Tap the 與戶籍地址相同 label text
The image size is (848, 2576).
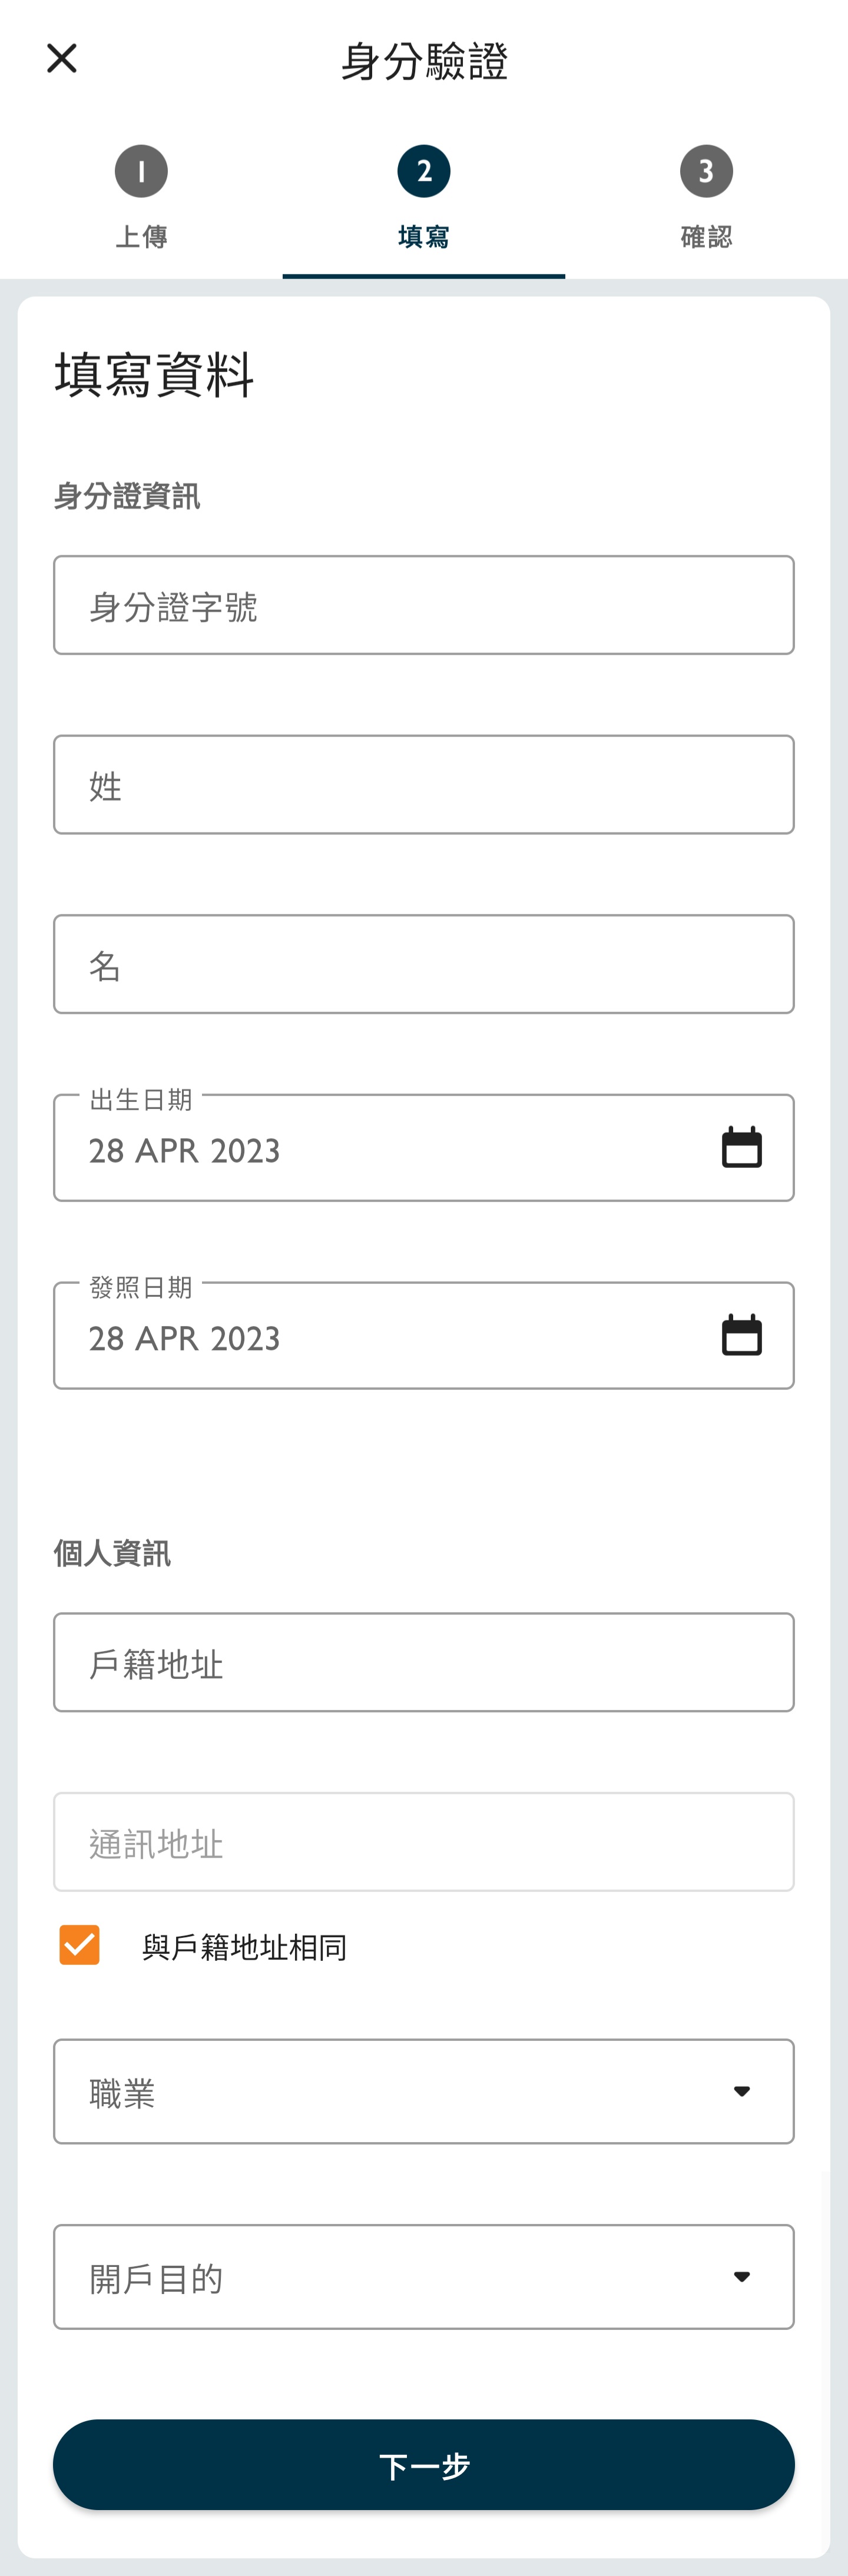tap(244, 1947)
